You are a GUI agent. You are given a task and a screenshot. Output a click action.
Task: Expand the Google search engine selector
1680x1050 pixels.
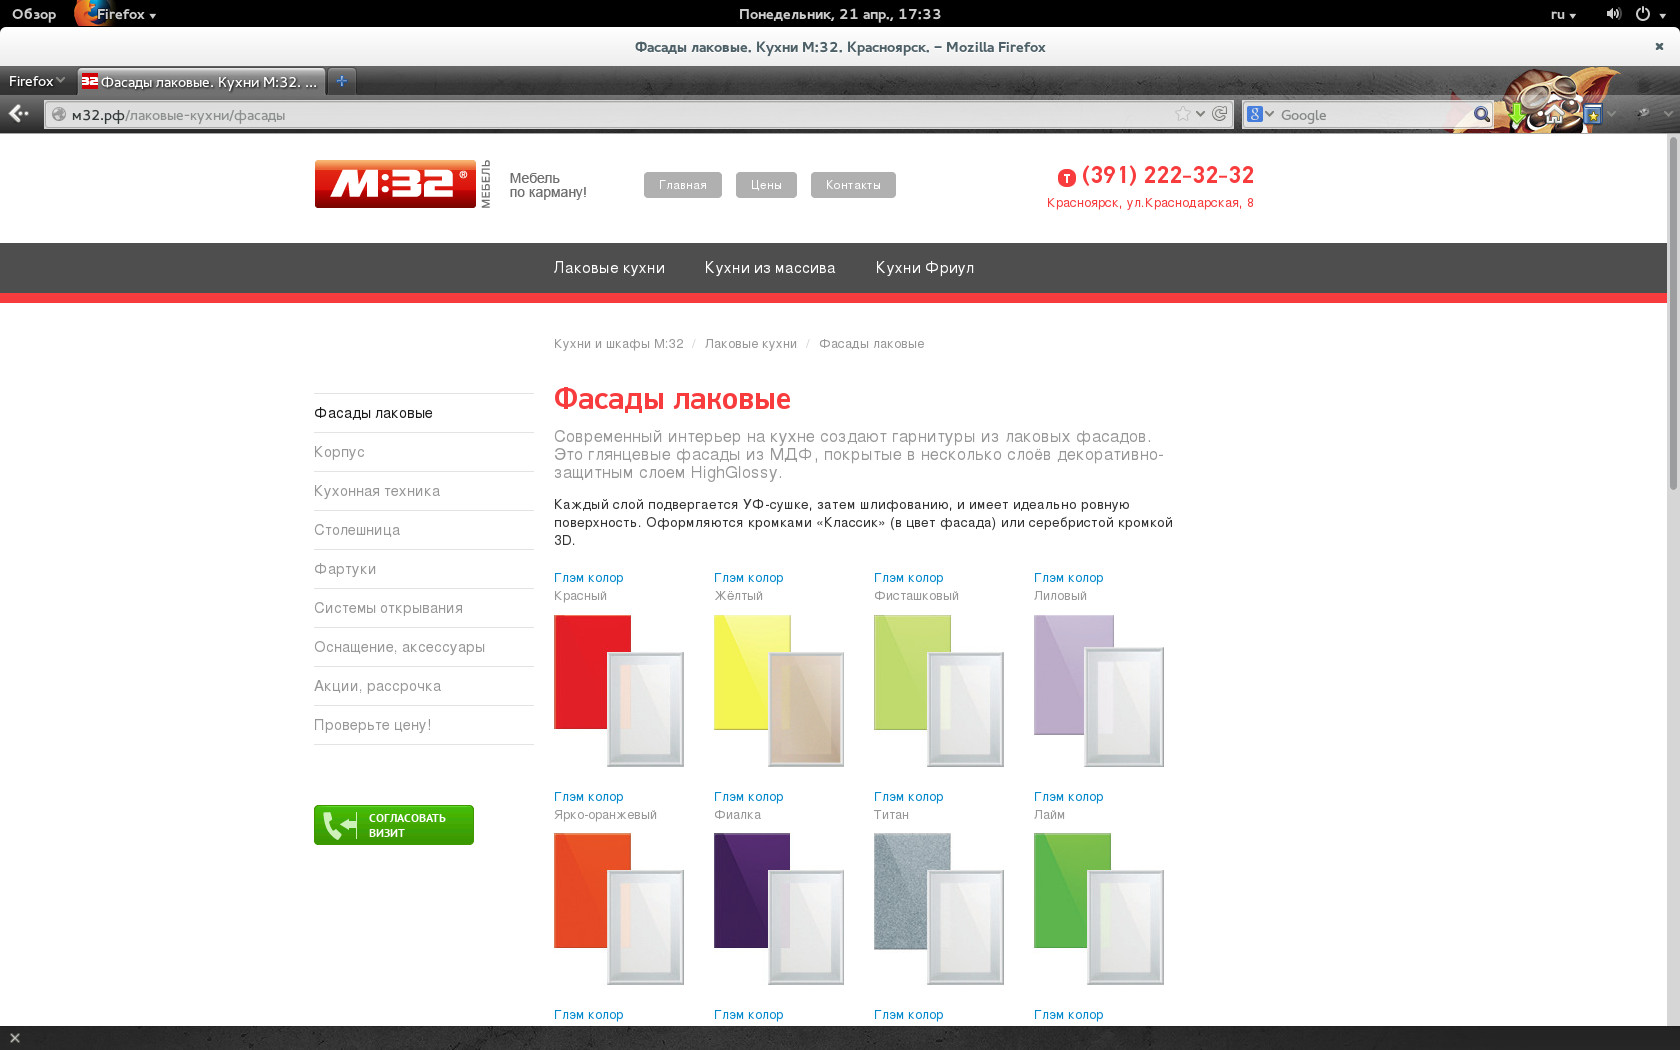click(x=1260, y=114)
